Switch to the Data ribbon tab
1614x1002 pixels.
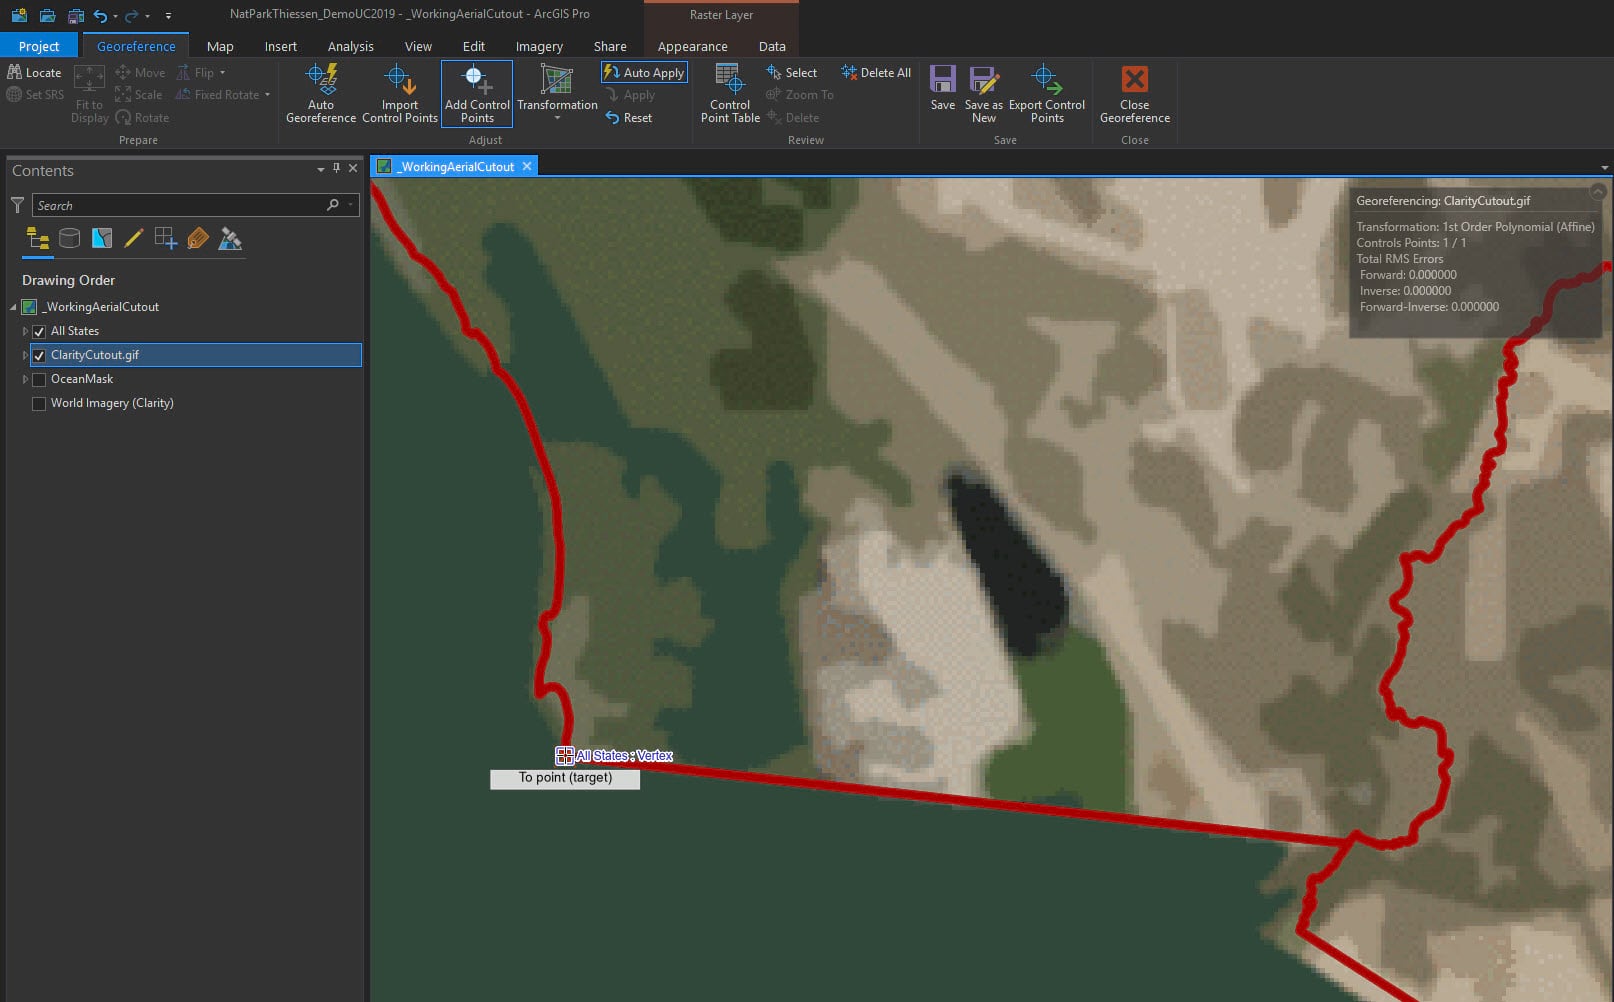coord(772,46)
